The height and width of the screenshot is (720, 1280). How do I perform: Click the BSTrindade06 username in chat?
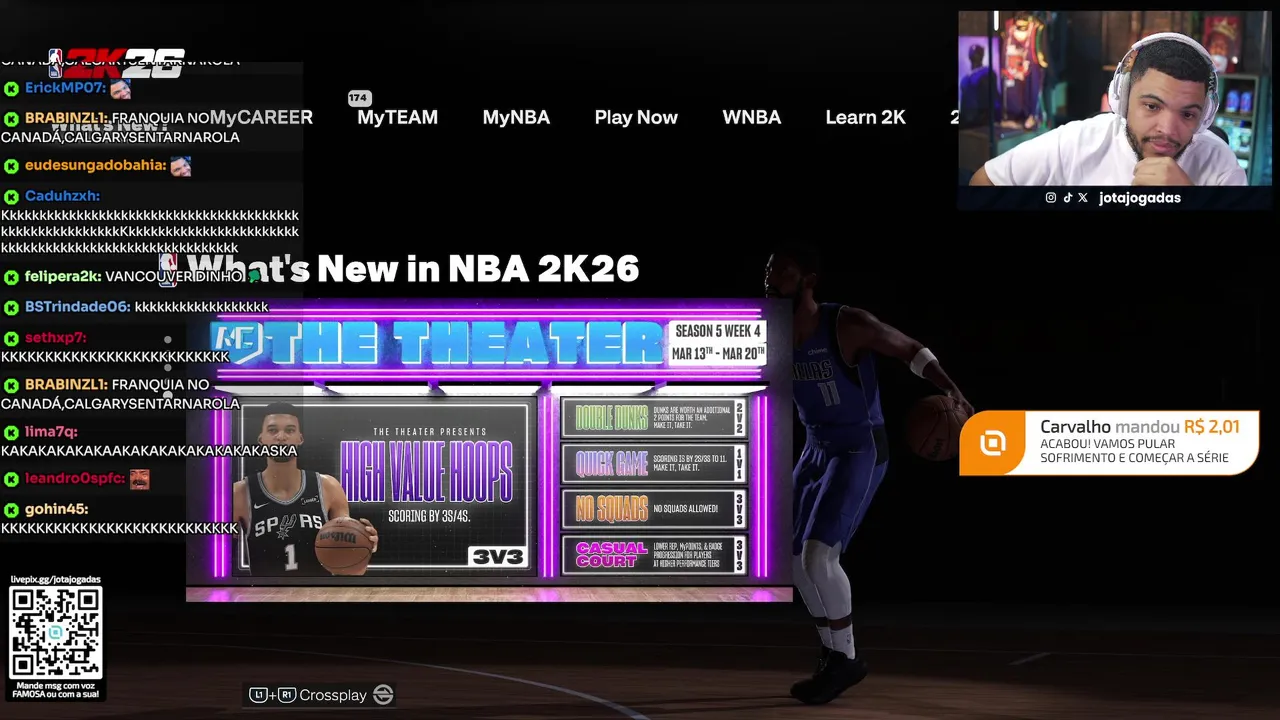[78, 308]
